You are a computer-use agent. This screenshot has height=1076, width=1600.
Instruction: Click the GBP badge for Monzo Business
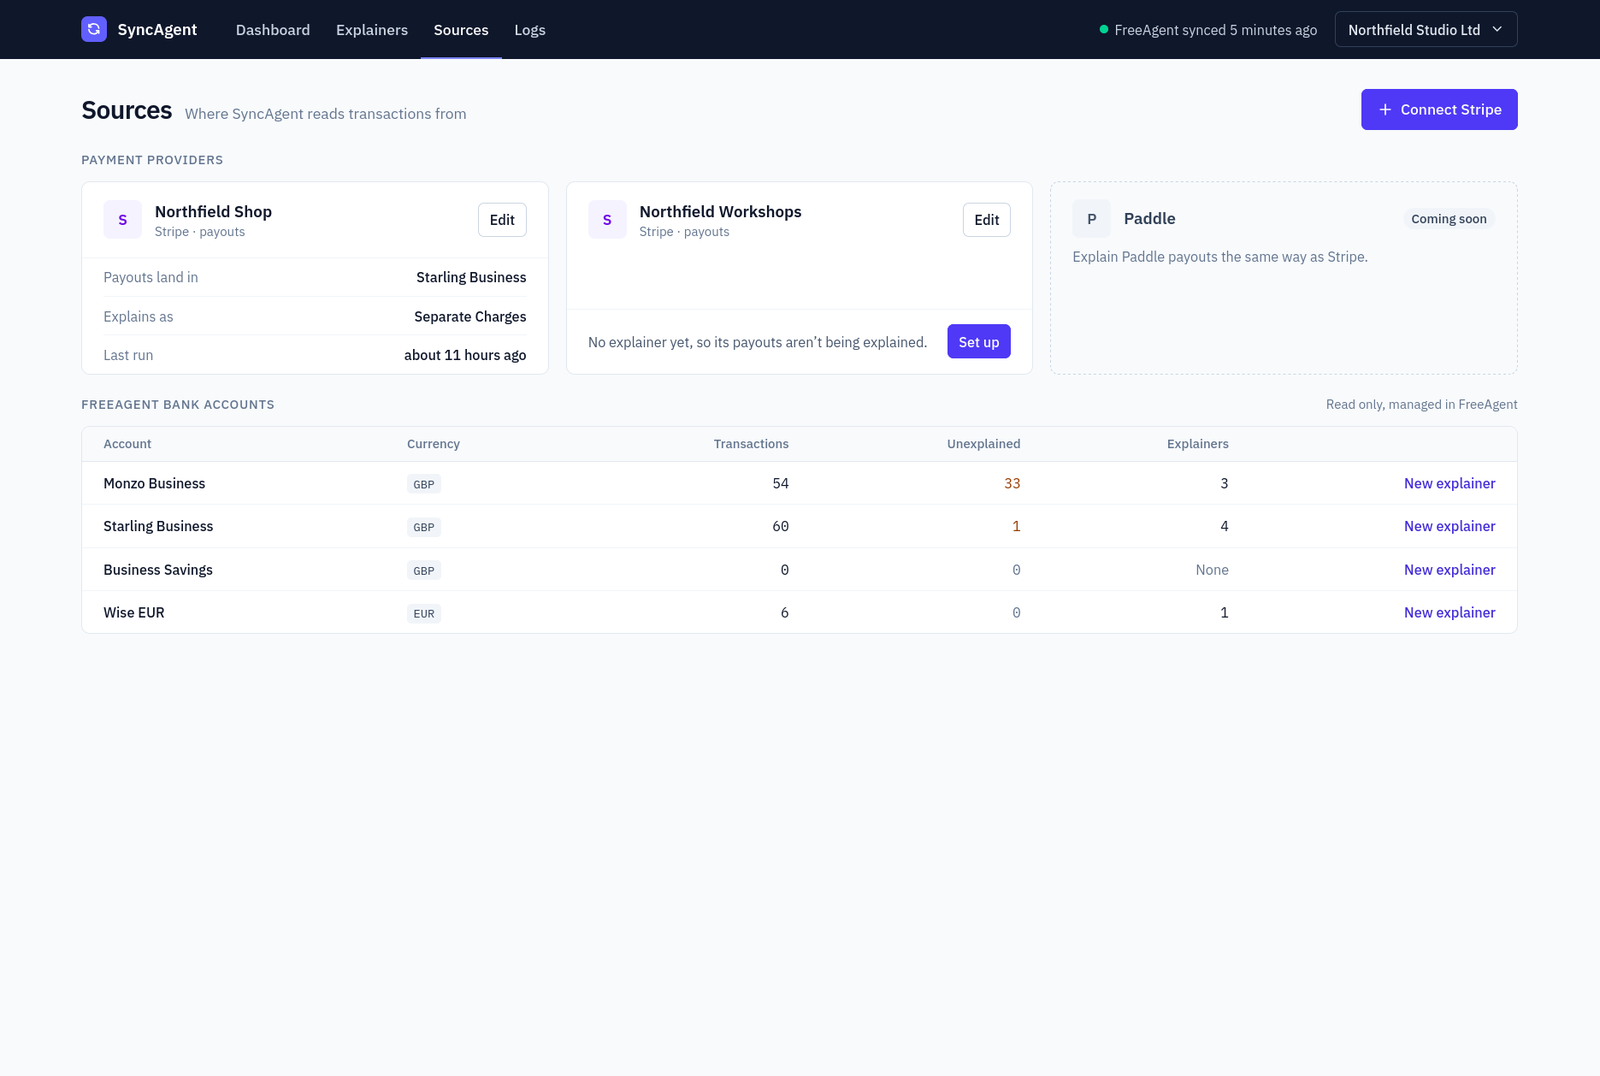point(424,484)
